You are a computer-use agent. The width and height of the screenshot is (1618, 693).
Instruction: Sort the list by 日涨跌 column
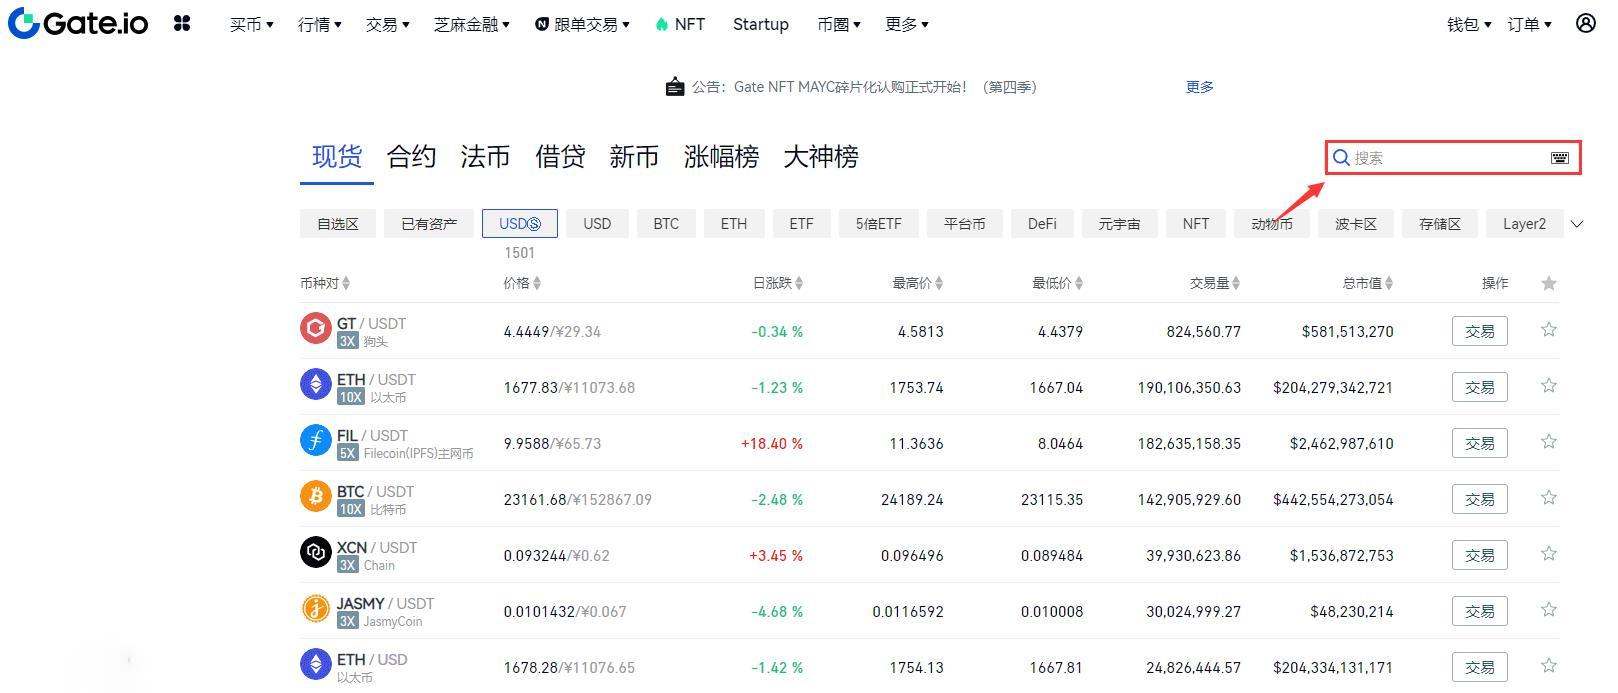777,283
